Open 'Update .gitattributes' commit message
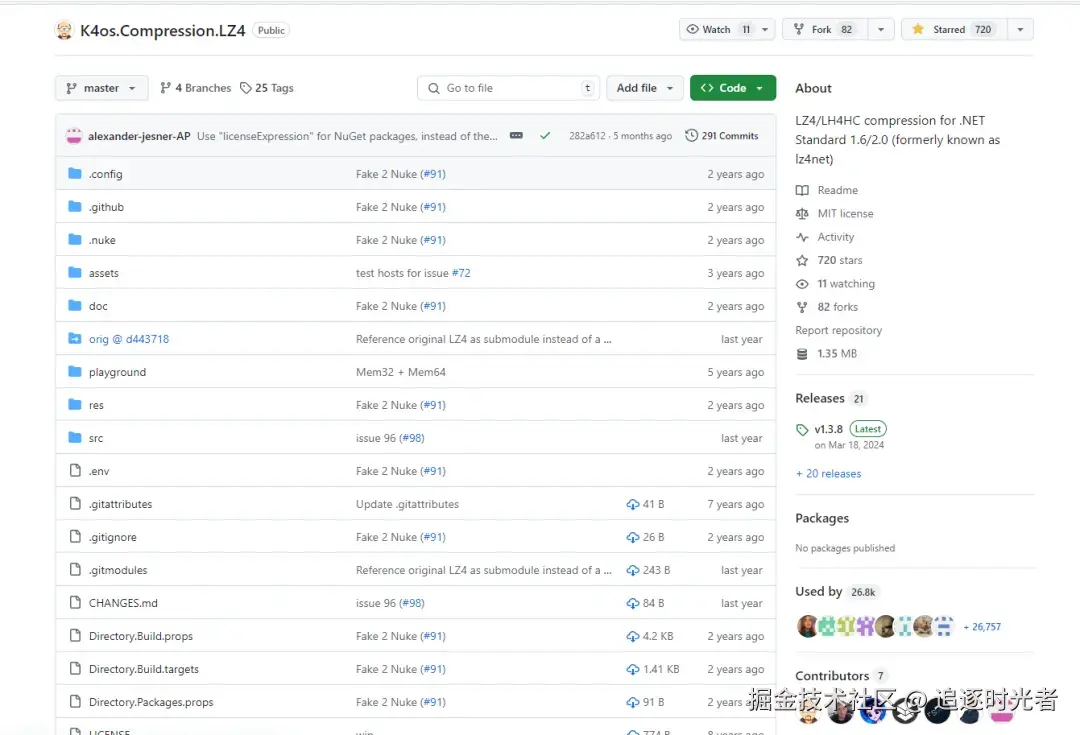The width and height of the screenshot is (1080, 735). (407, 504)
